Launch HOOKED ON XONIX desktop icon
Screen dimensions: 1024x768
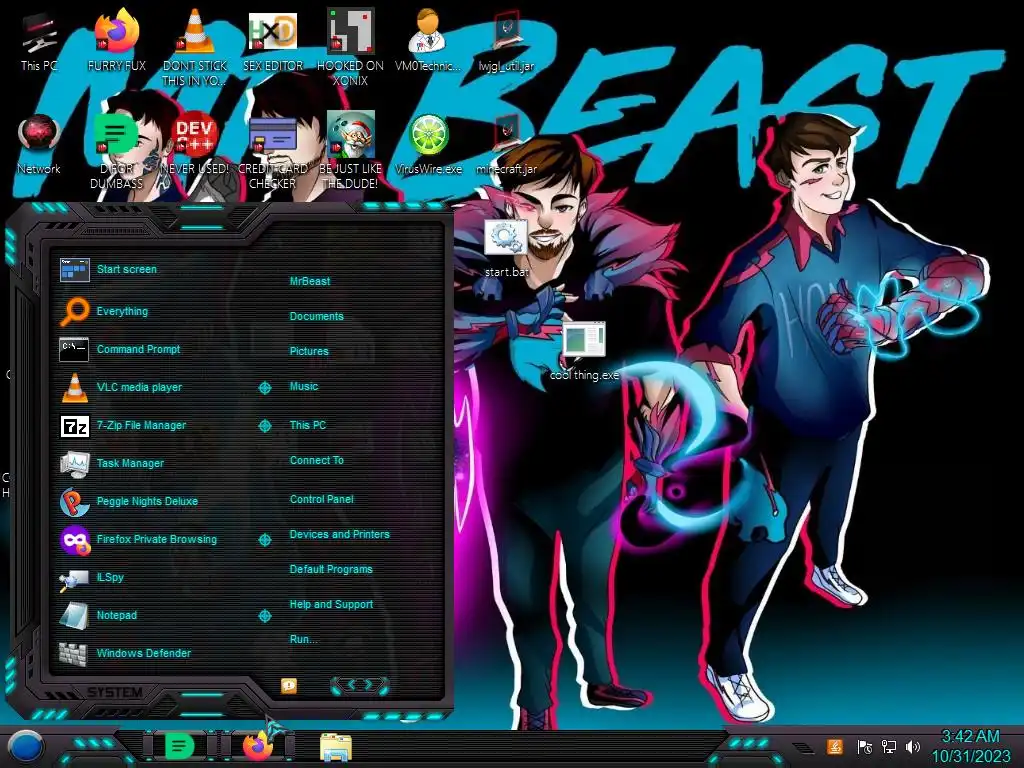coord(350,47)
